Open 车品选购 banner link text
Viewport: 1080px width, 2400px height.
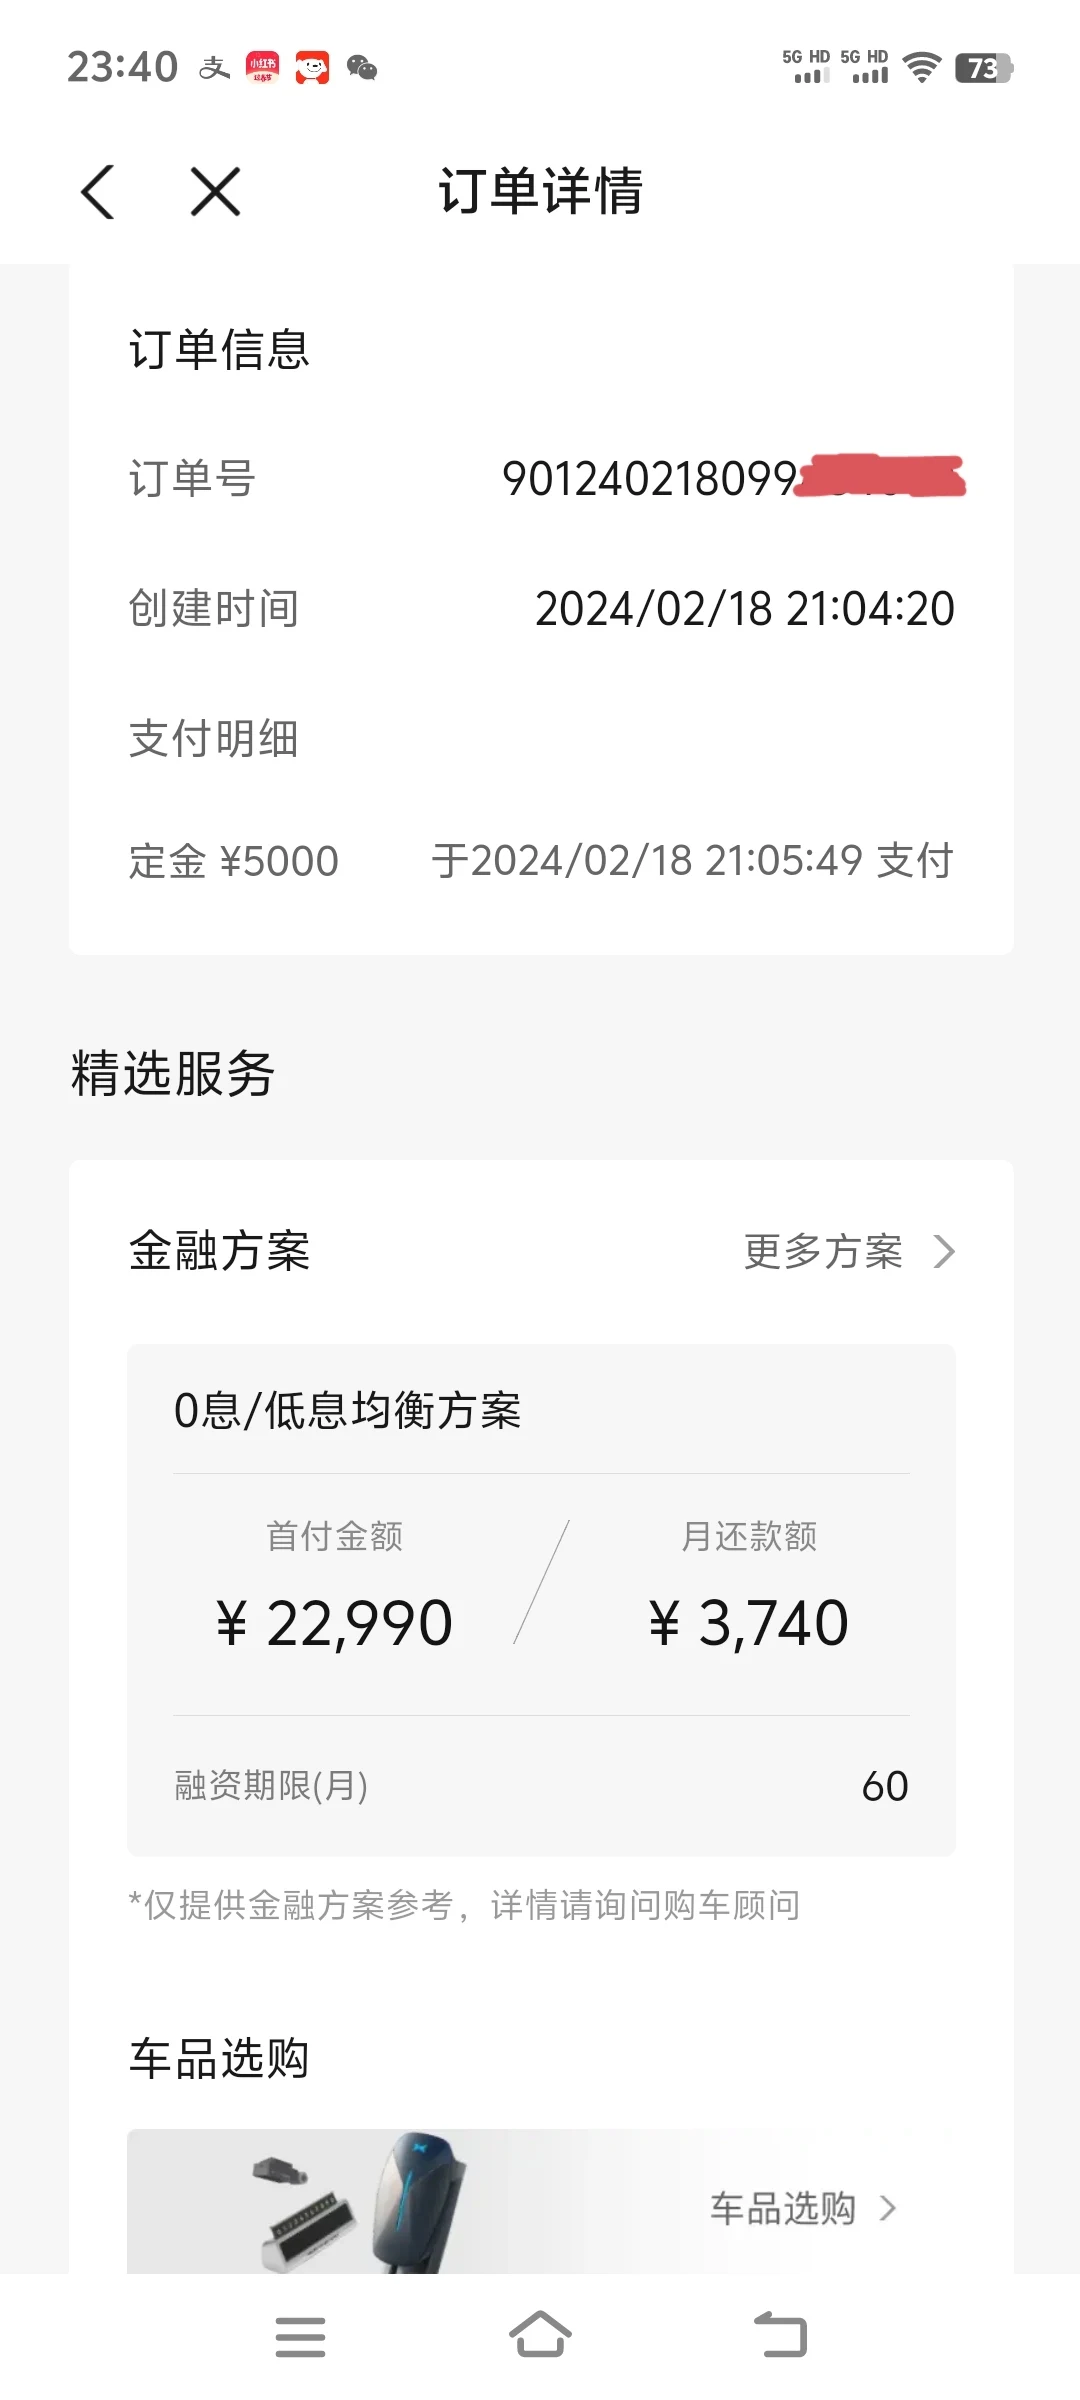[783, 2208]
